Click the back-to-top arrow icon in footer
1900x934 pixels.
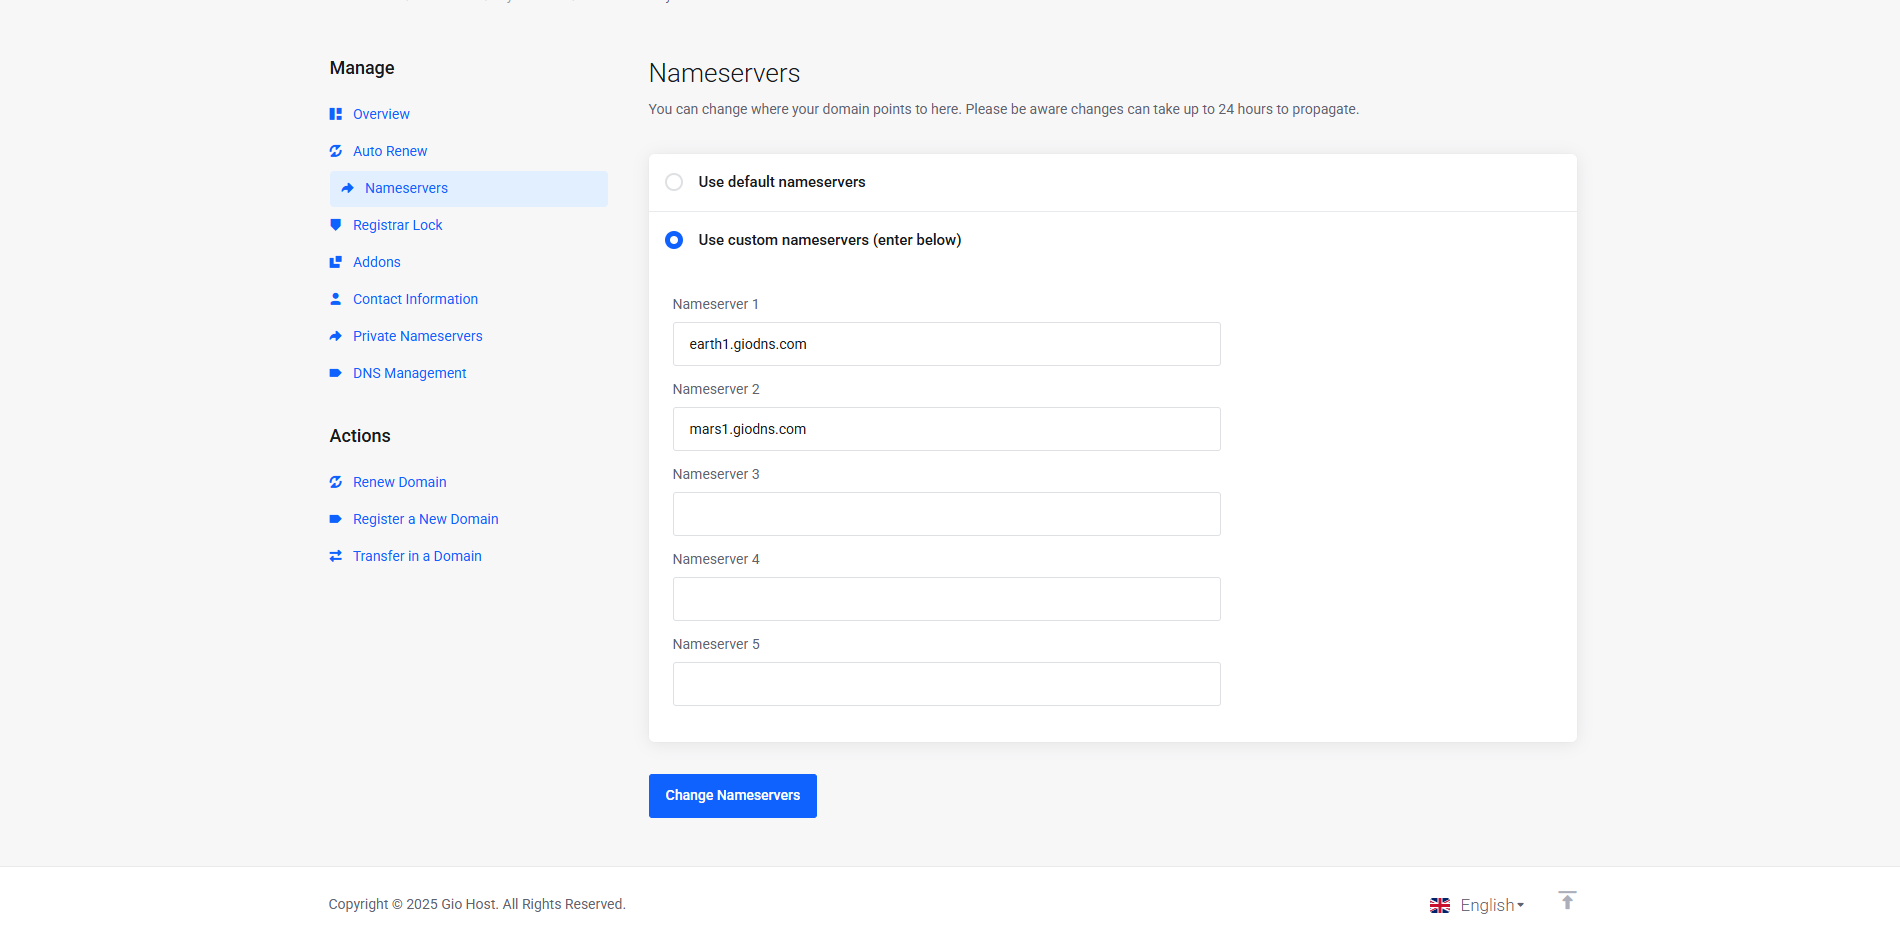[x=1567, y=900]
